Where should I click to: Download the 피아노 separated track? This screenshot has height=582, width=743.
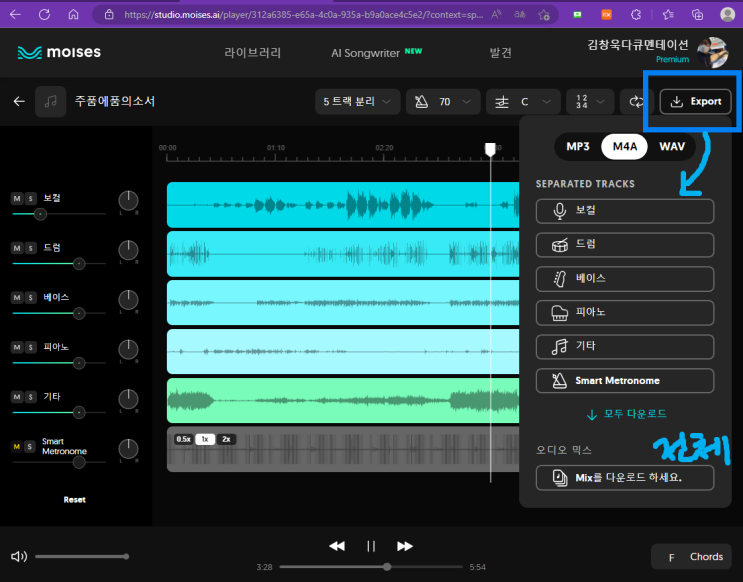[x=625, y=312]
